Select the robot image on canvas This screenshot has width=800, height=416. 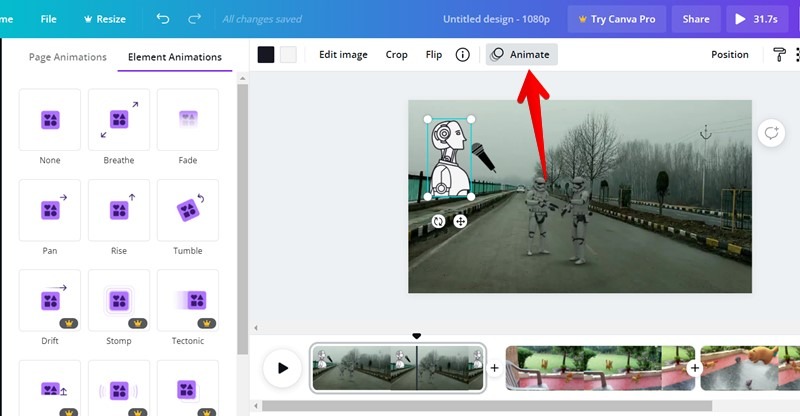tap(449, 158)
